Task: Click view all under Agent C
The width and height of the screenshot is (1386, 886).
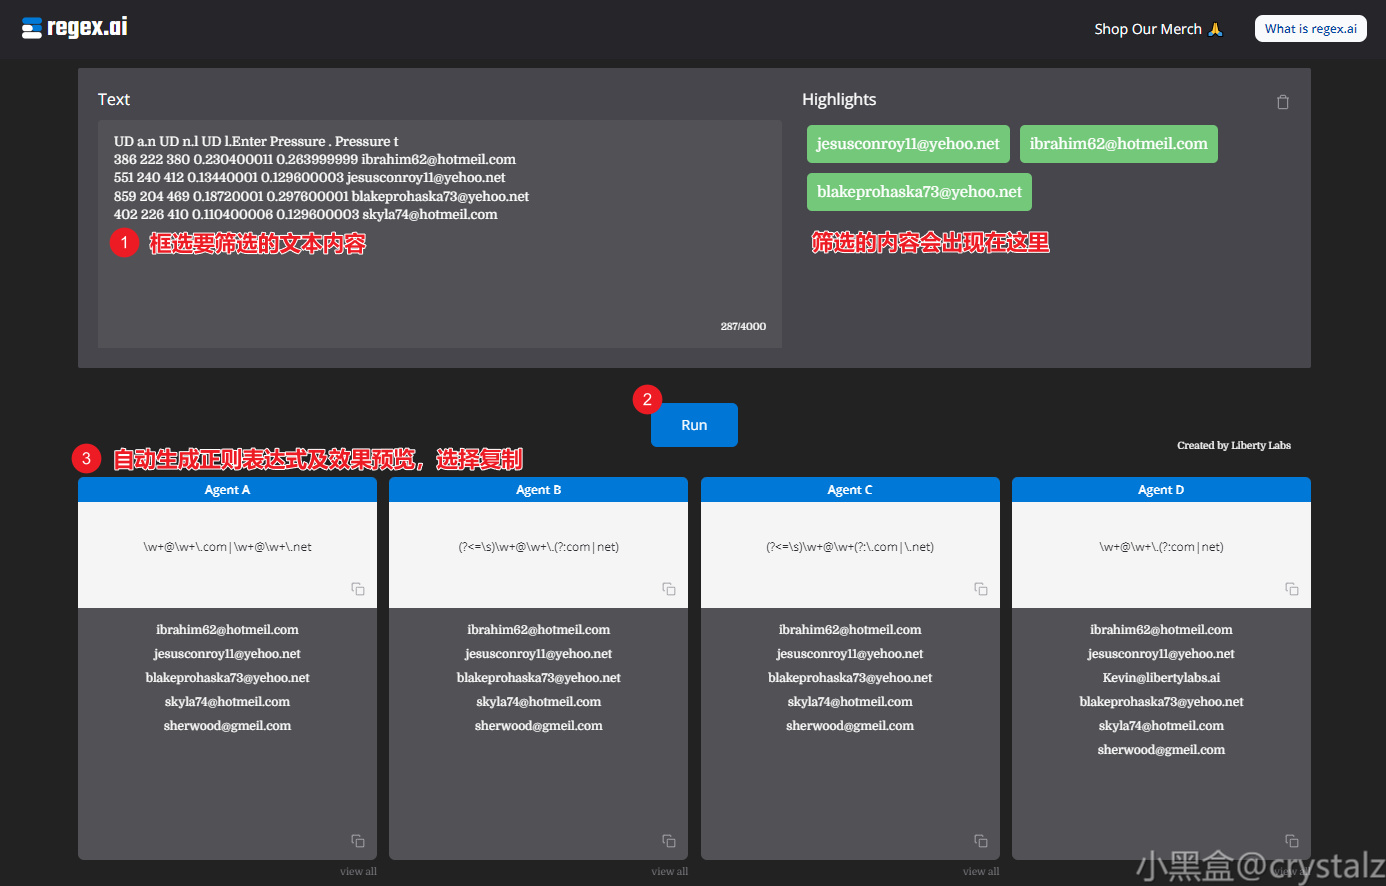Action: (x=981, y=871)
